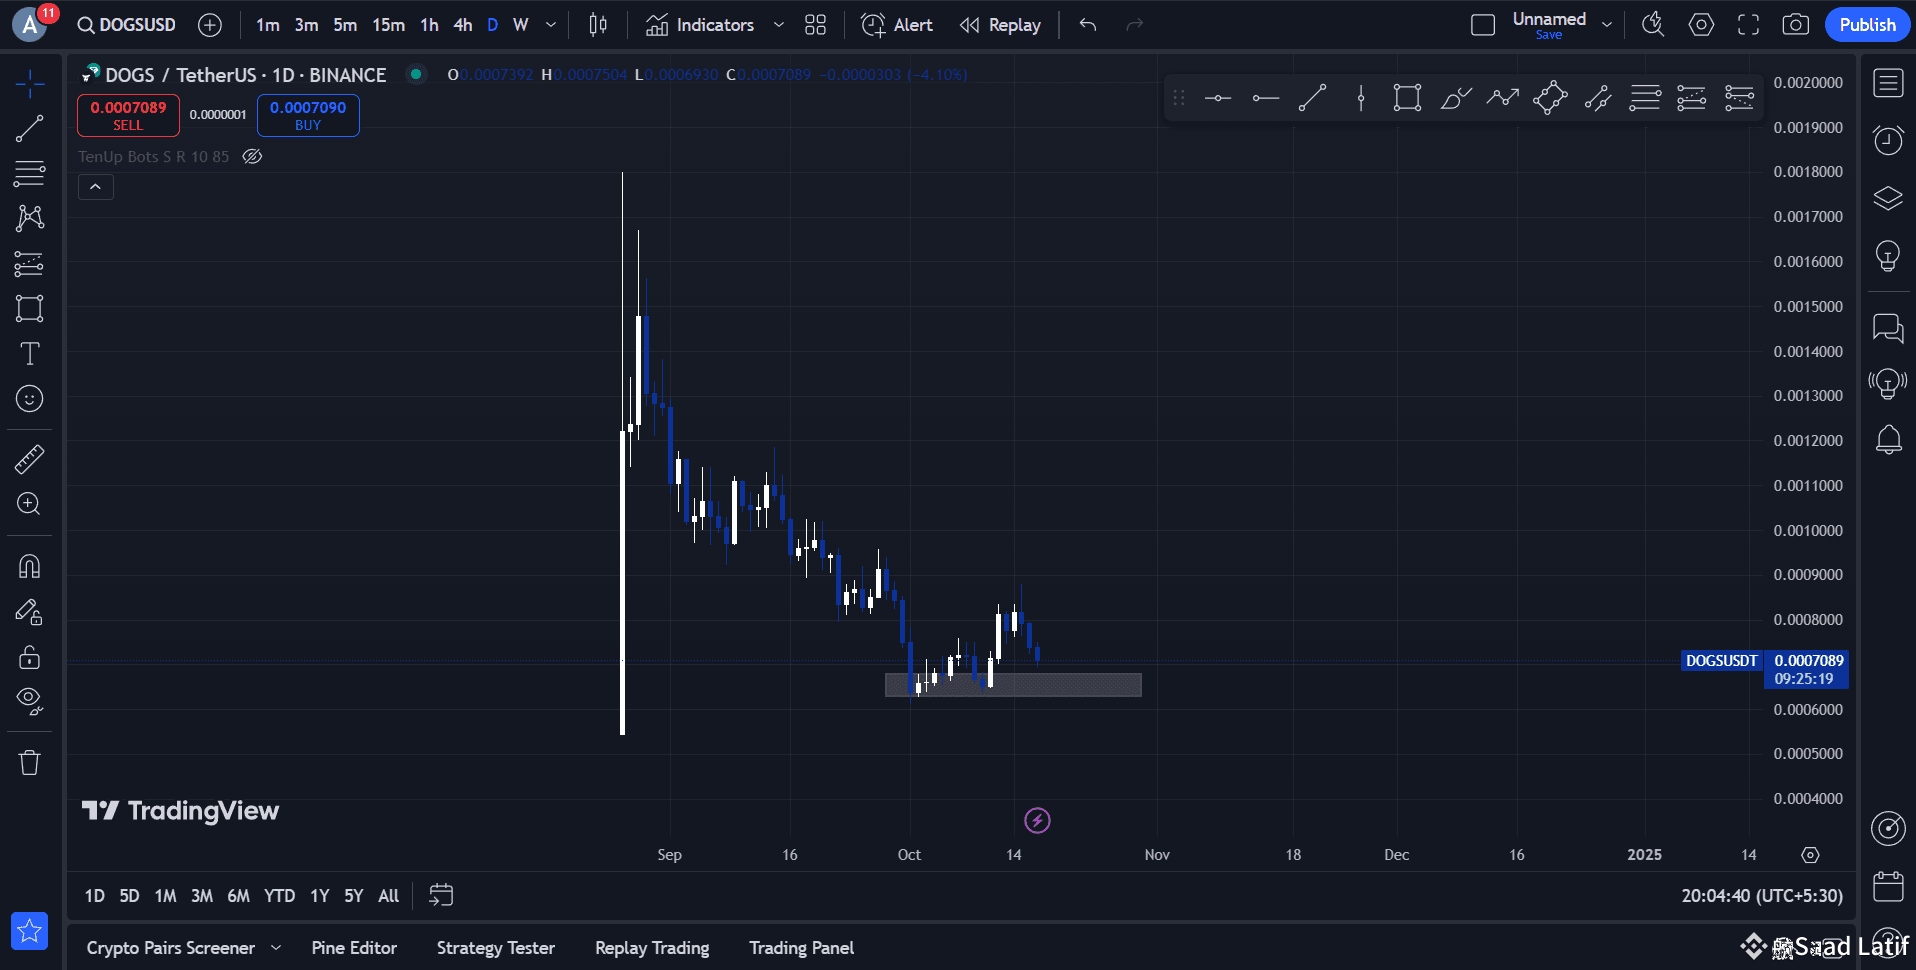Open the chats panel
Screen dimensions: 1916x970
pyautogui.click(x=1888, y=328)
